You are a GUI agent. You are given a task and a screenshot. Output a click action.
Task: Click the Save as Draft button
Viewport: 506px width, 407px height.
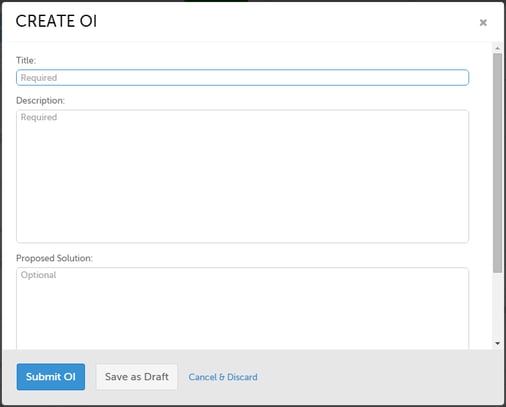pos(137,377)
